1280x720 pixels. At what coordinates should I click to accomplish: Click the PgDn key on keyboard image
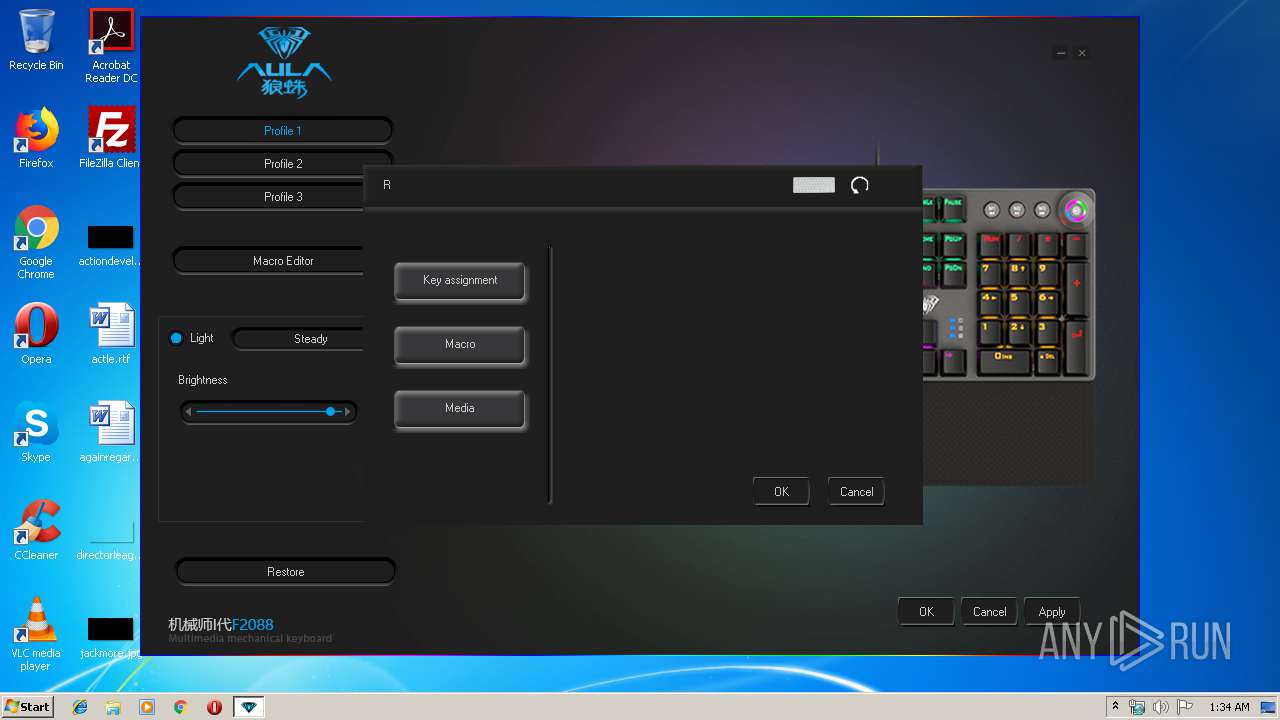tap(954, 273)
